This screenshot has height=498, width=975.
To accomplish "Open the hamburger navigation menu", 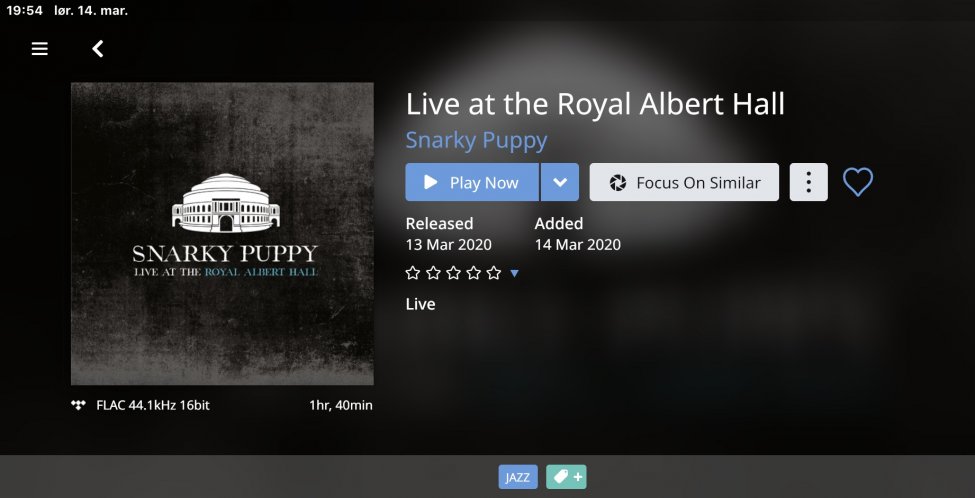I will (40, 48).
